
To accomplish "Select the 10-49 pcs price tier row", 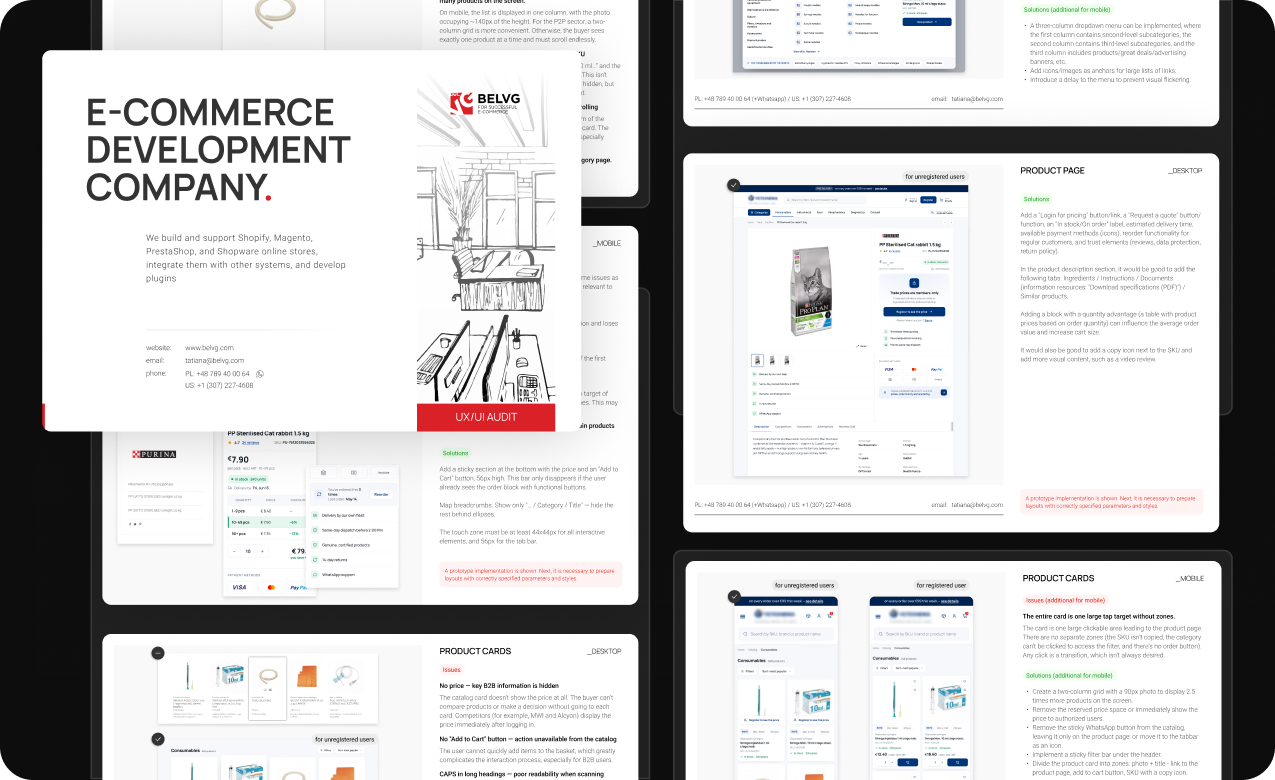I will (267, 522).
